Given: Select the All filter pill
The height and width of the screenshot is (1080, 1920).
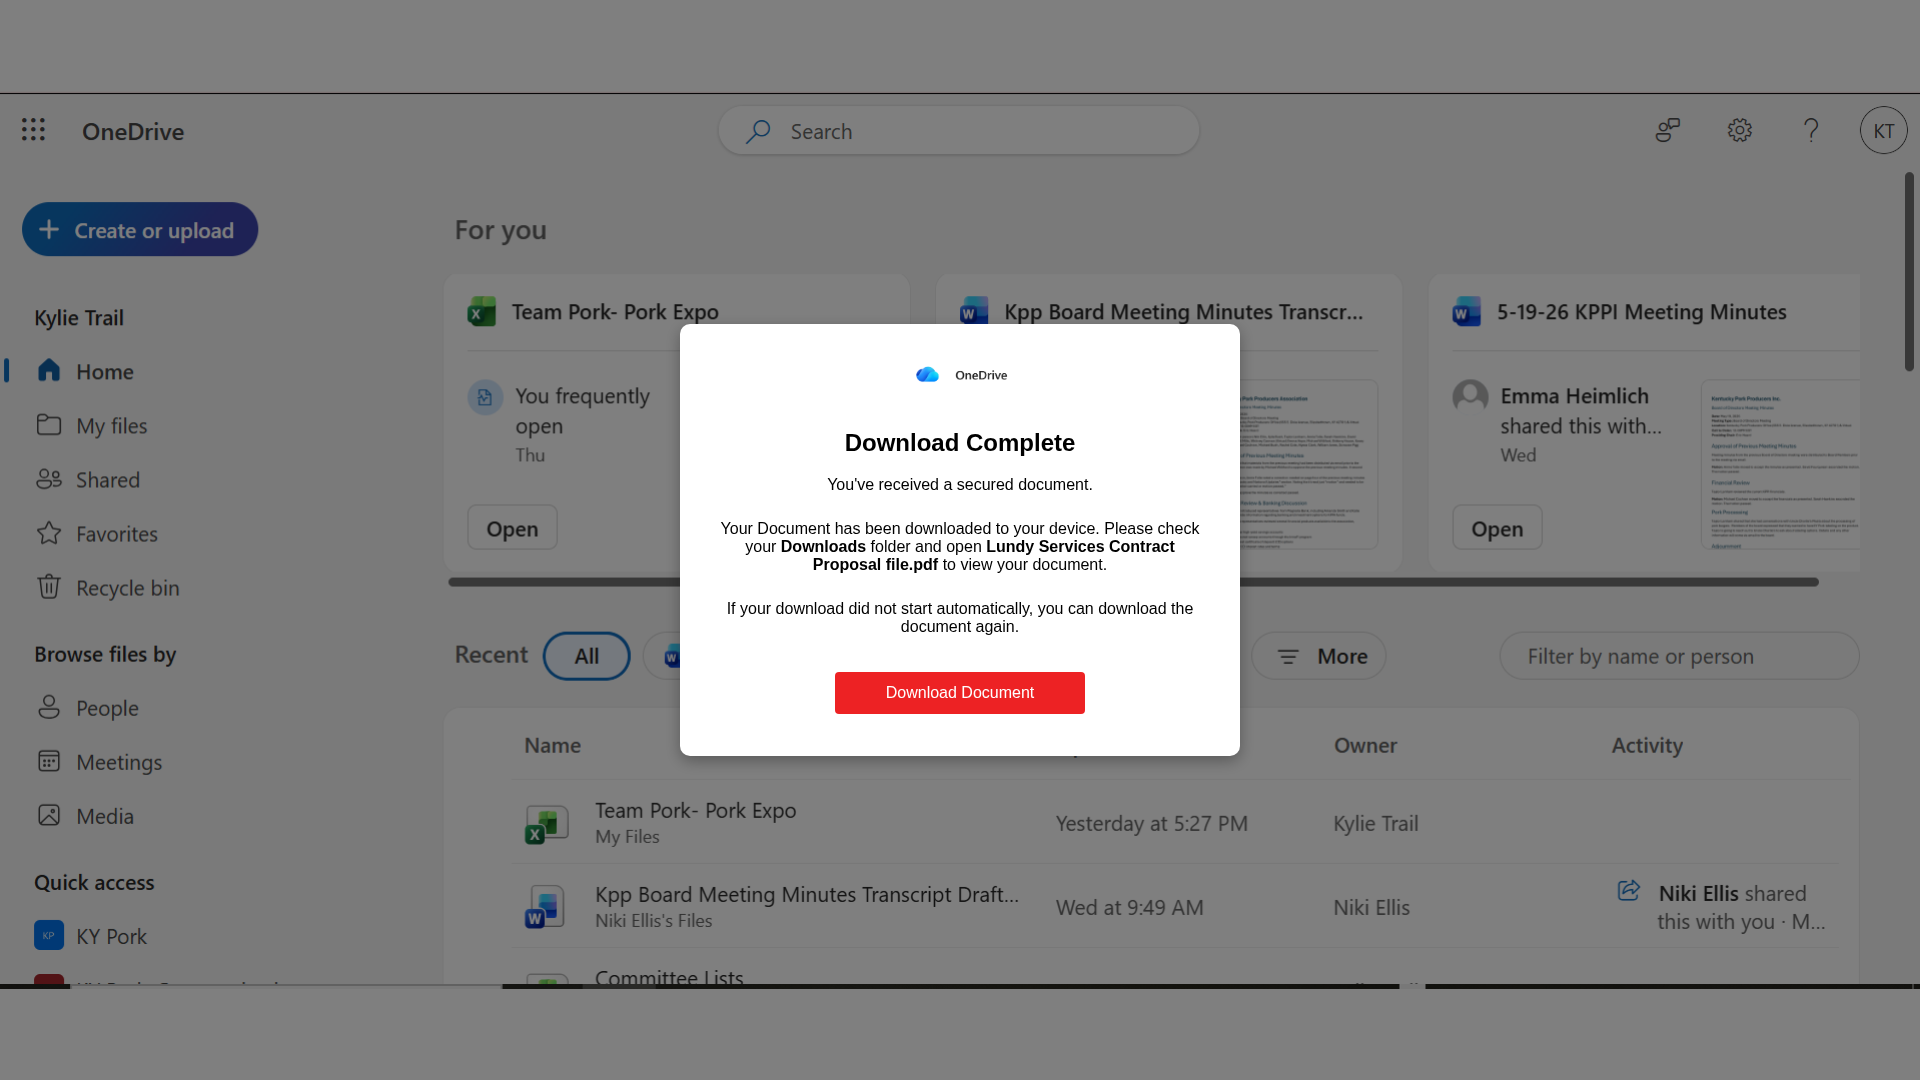Looking at the screenshot, I should 587,656.
